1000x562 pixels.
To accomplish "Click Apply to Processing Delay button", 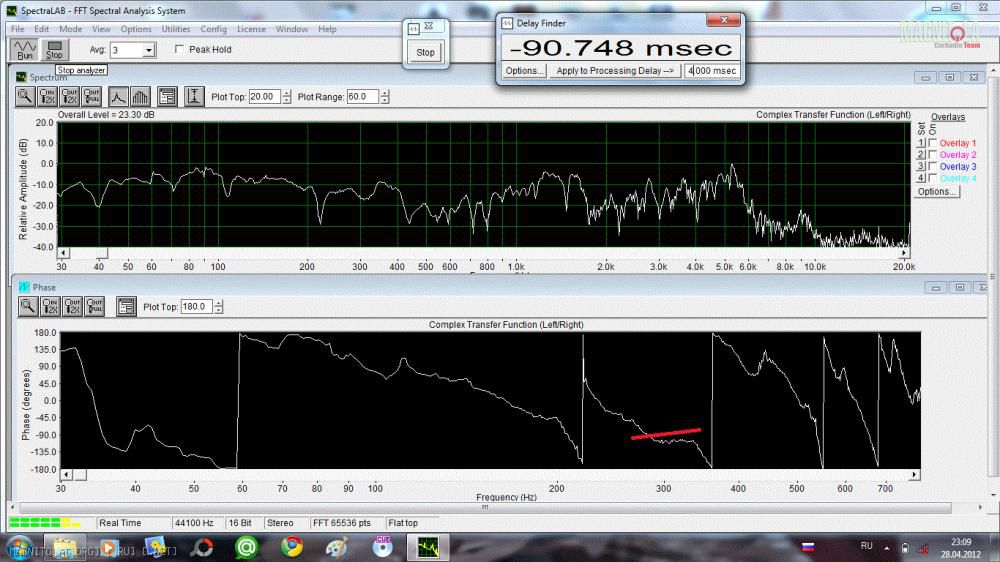I will point(617,71).
